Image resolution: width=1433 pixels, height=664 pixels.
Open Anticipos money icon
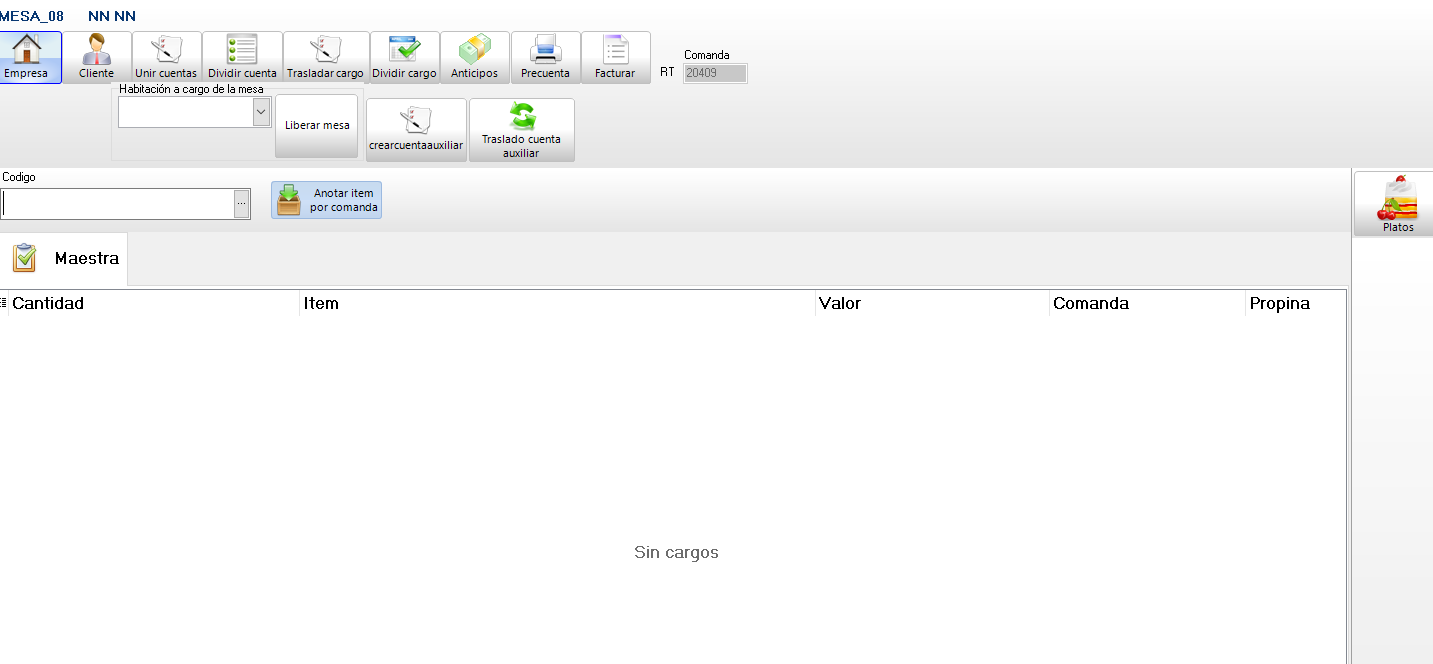(x=474, y=50)
